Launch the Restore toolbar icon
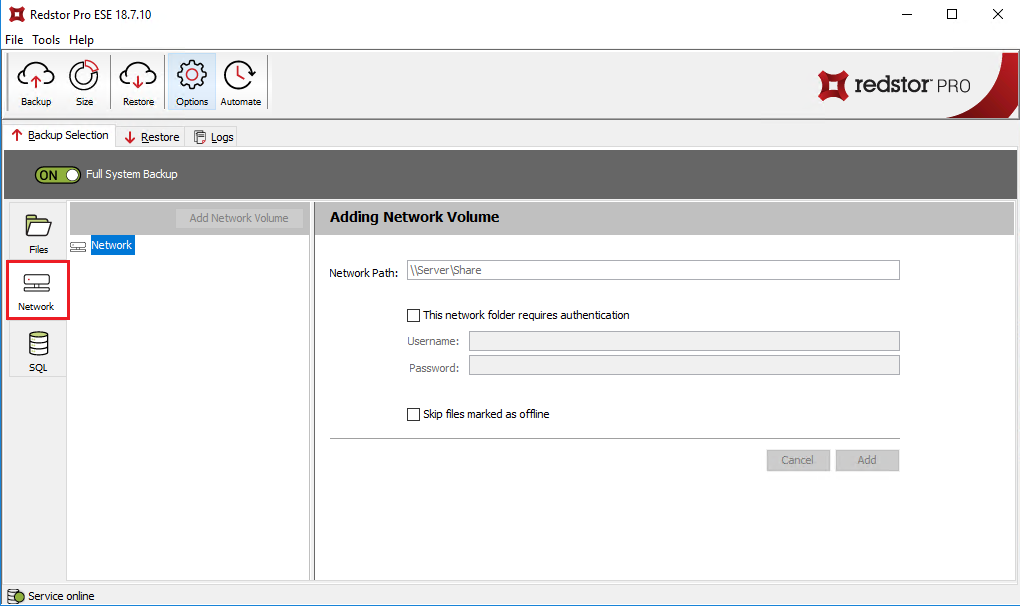This screenshot has width=1020, height=606. (x=138, y=82)
